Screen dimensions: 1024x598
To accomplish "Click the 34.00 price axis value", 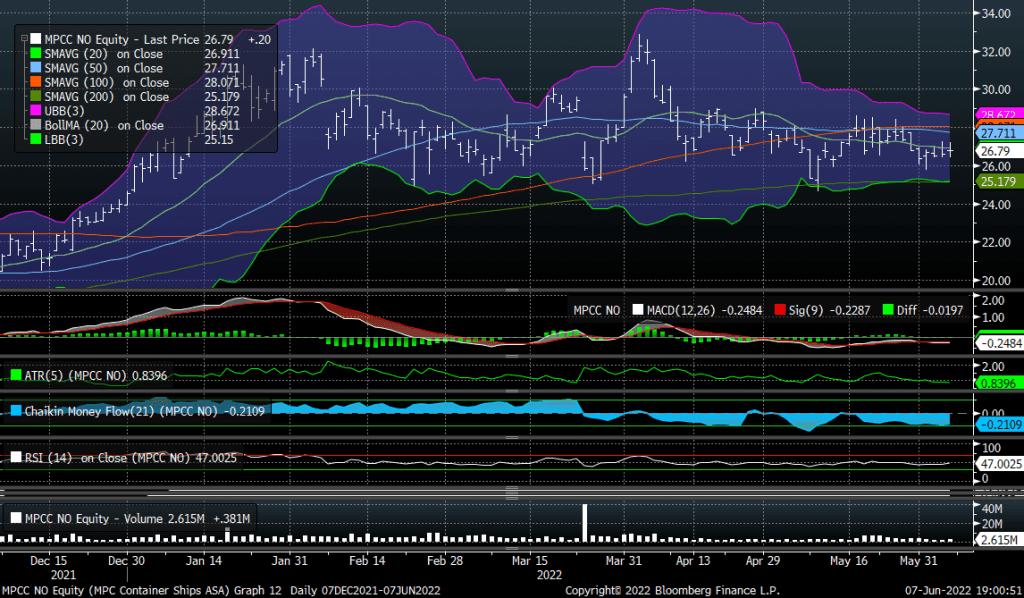I will [x=997, y=13].
